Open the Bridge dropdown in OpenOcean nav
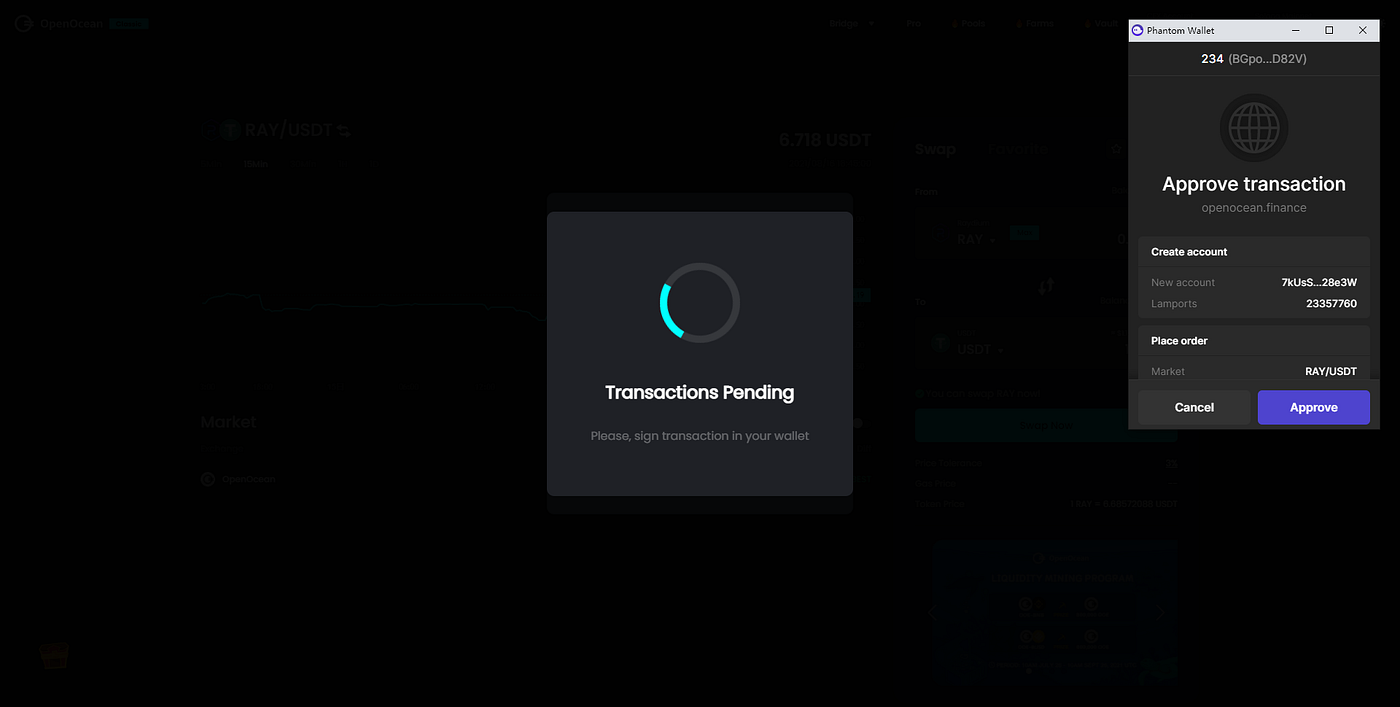1400x707 pixels. (852, 23)
